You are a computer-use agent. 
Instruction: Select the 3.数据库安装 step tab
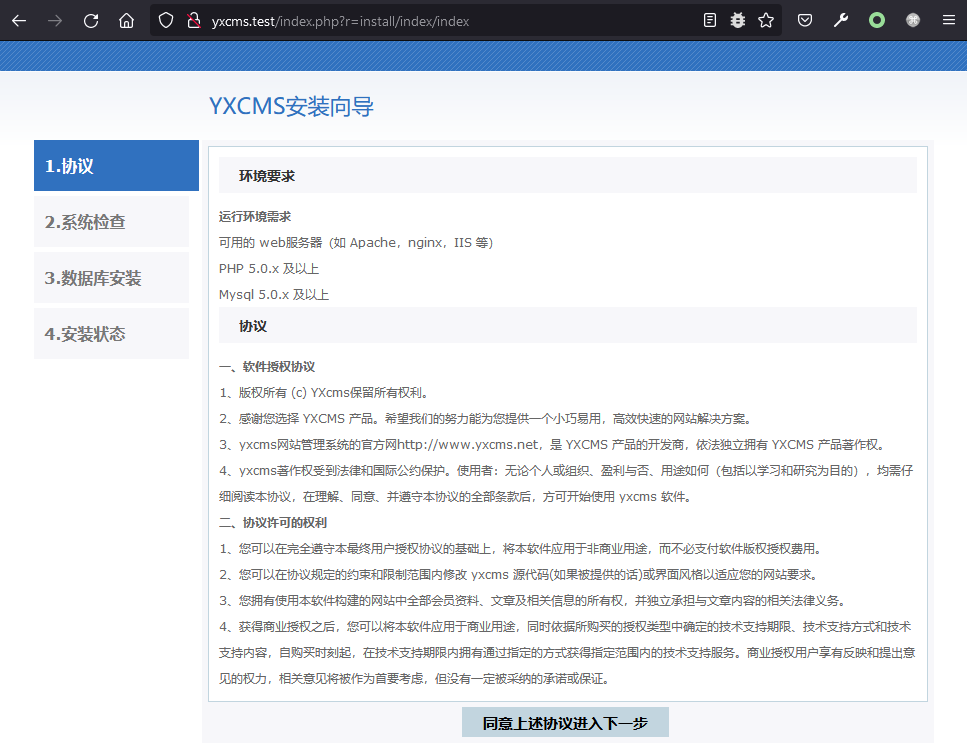pos(112,277)
